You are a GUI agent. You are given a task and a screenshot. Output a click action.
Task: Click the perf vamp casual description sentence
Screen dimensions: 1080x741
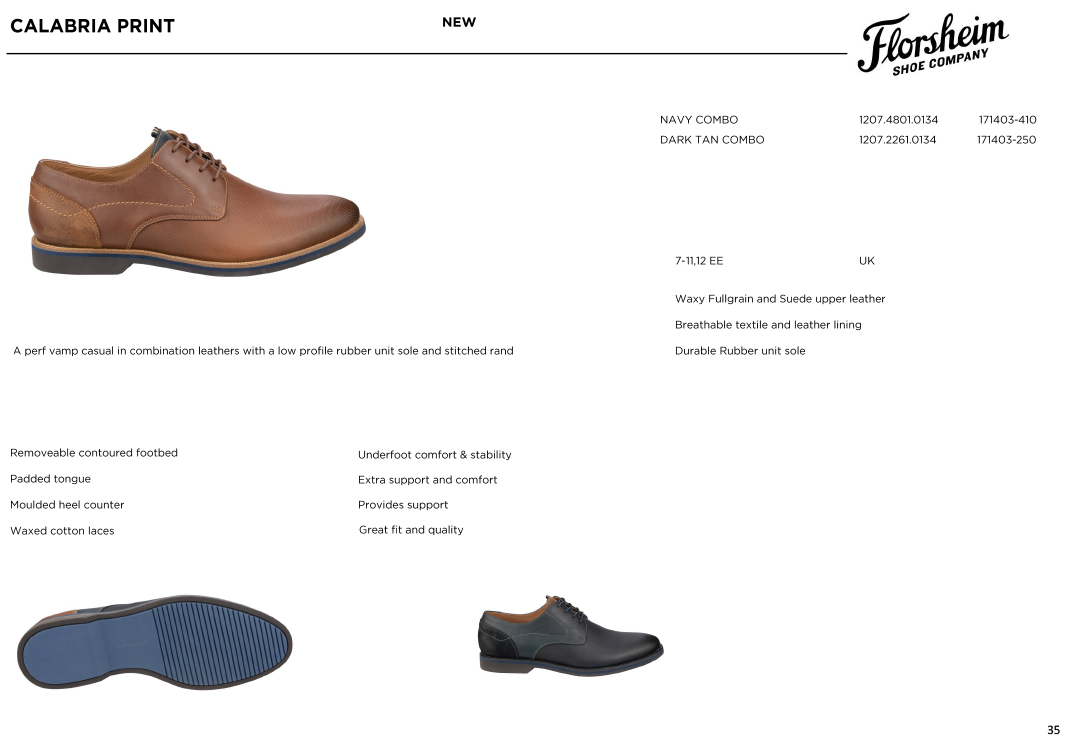click(x=263, y=351)
